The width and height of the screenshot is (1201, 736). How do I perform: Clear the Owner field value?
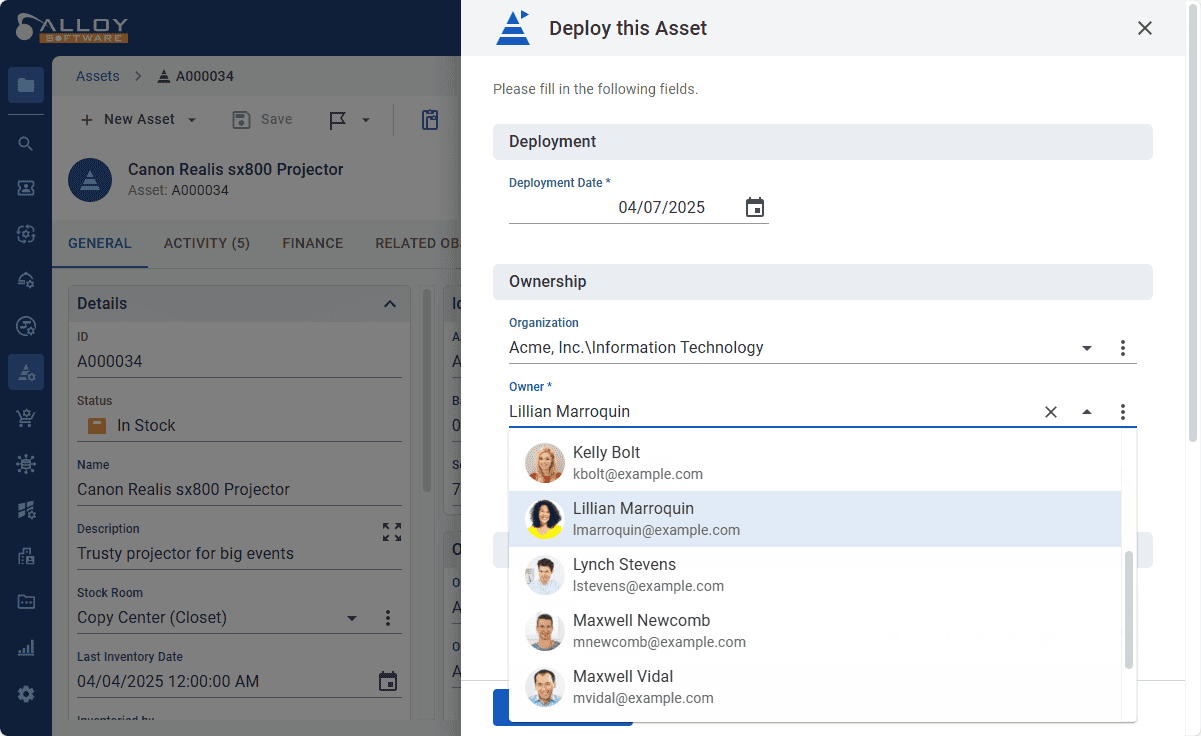[1051, 412]
